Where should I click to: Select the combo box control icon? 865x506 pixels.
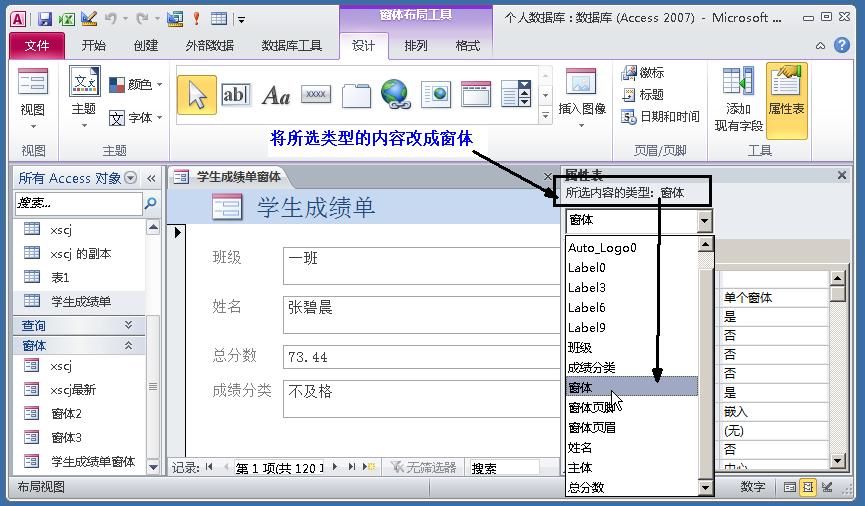pyautogui.click(x=516, y=94)
